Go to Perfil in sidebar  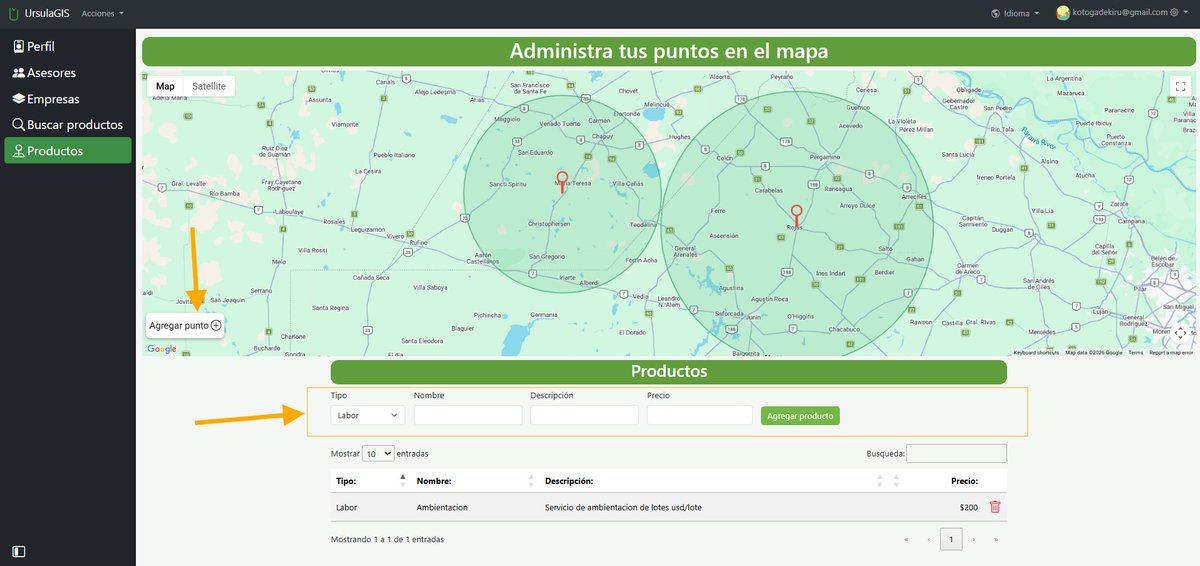68,47
